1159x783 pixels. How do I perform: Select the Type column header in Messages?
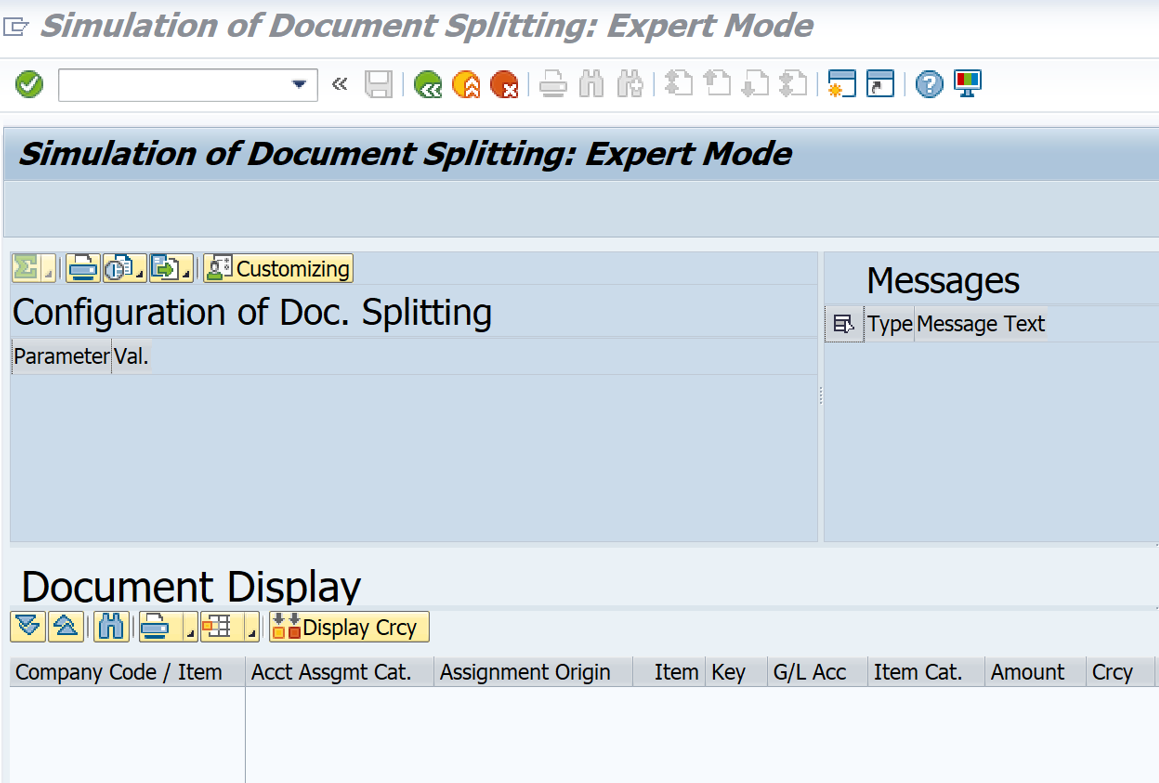pos(890,324)
